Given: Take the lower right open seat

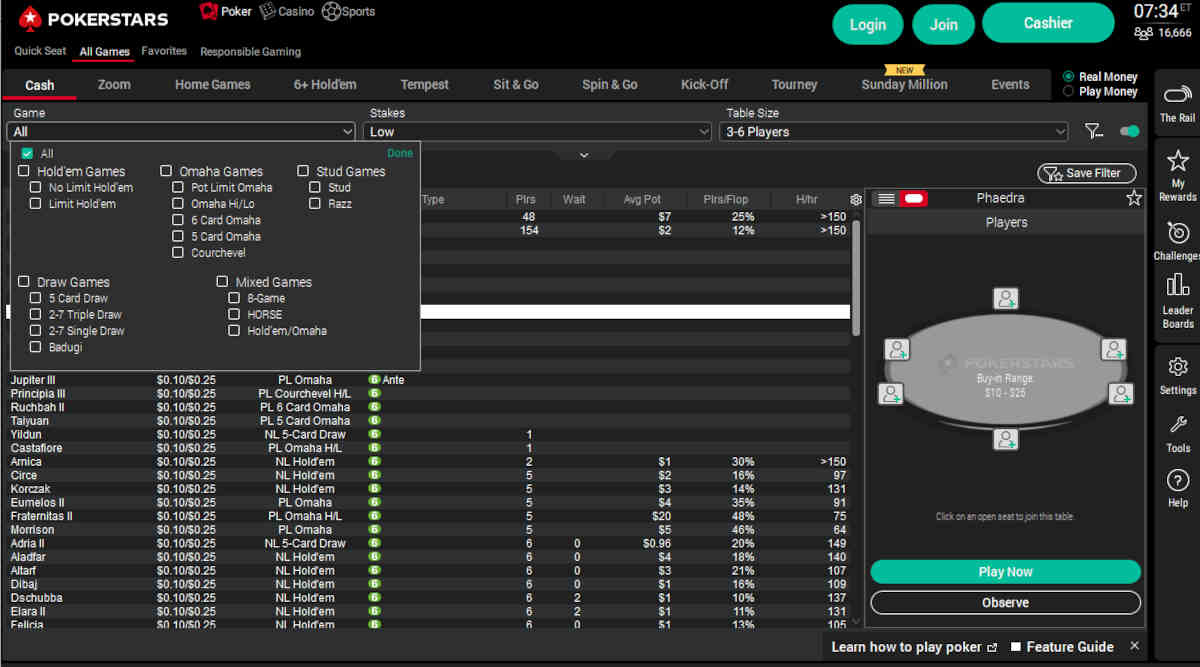Looking at the screenshot, I should (1121, 393).
